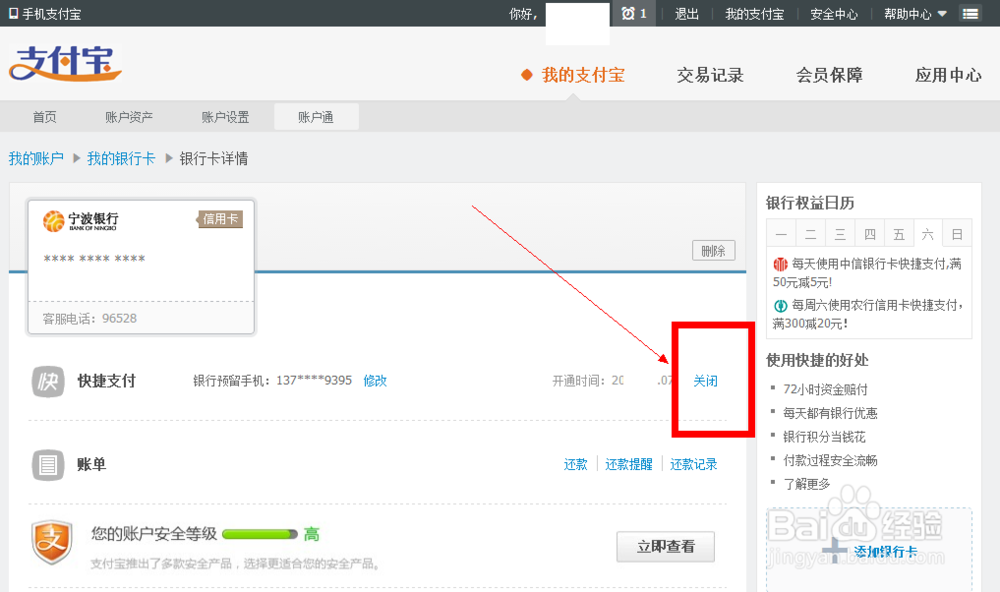1000x592 pixels.
Task: Click the account security shield icon
Action: [x=51, y=542]
